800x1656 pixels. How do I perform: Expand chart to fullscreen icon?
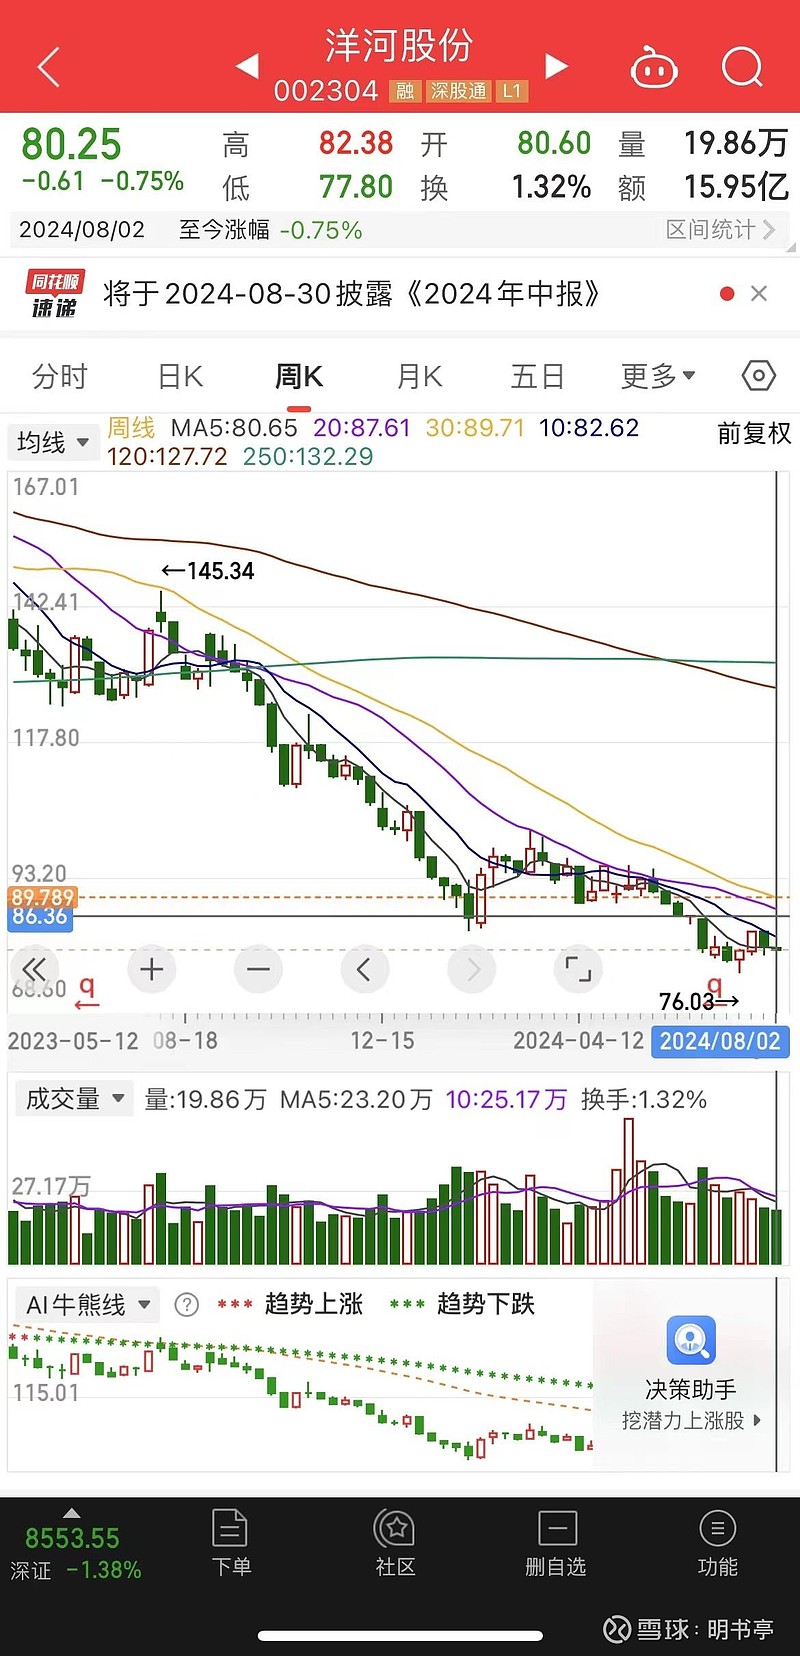578,969
